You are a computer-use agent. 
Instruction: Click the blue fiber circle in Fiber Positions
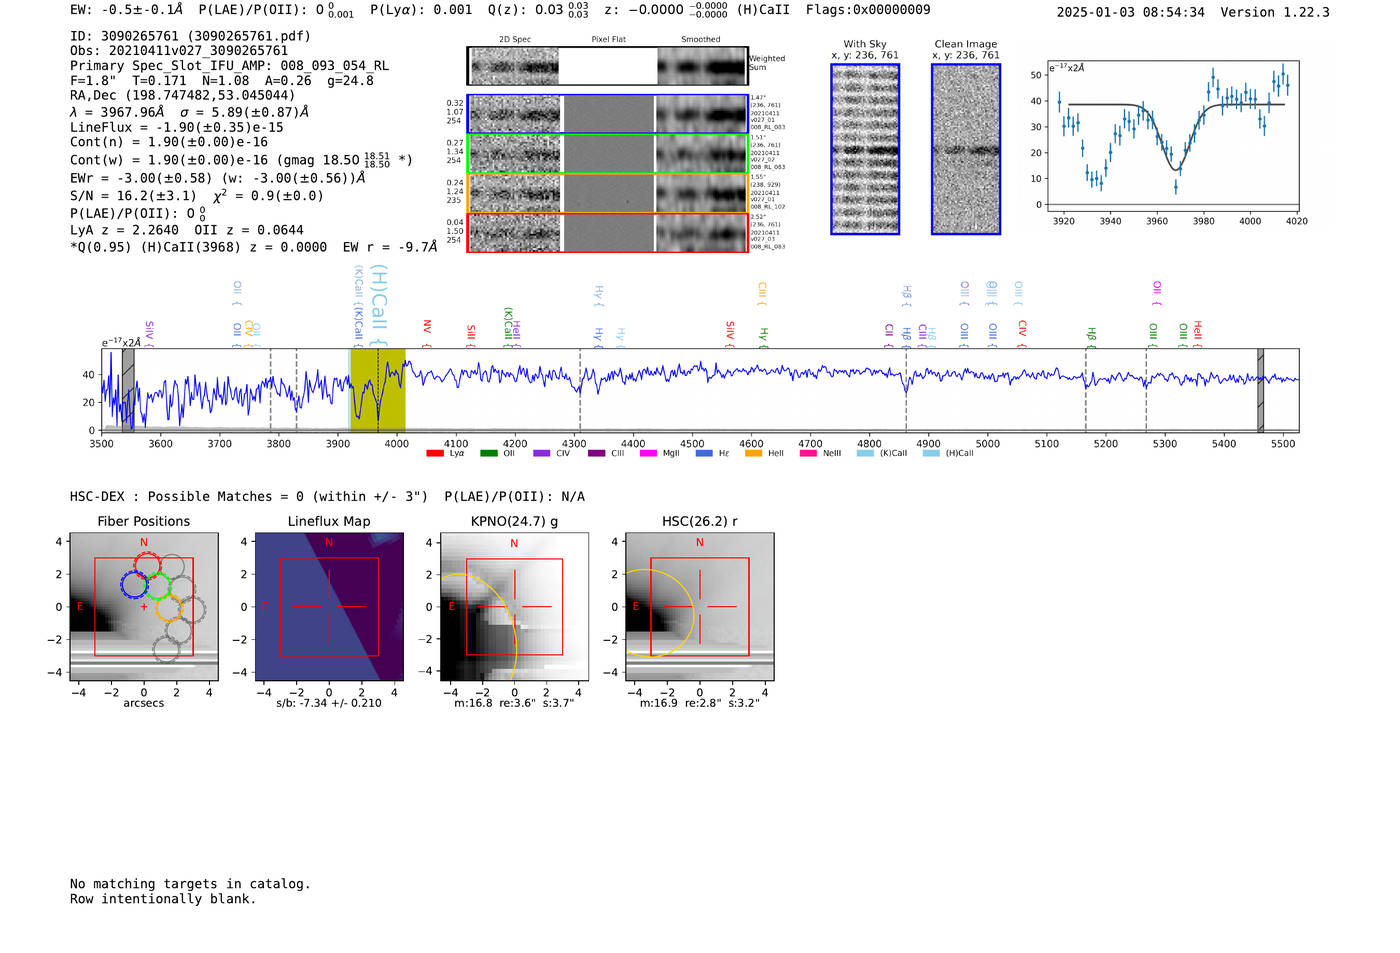pos(134,584)
